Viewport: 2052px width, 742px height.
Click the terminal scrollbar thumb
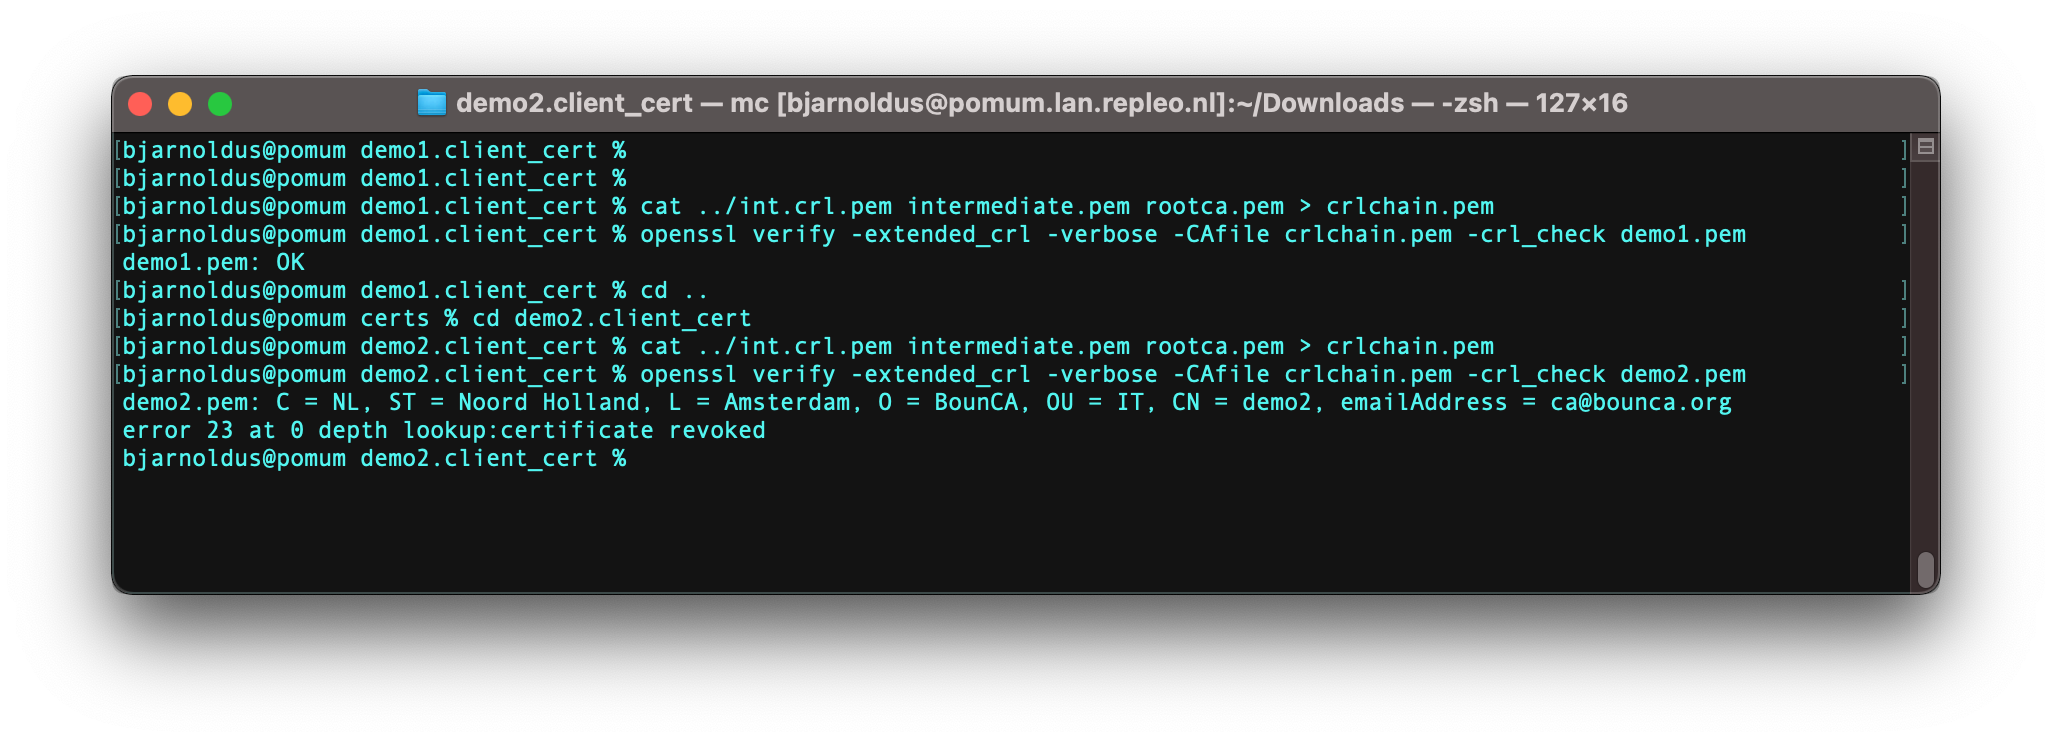tap(1925, 570)
